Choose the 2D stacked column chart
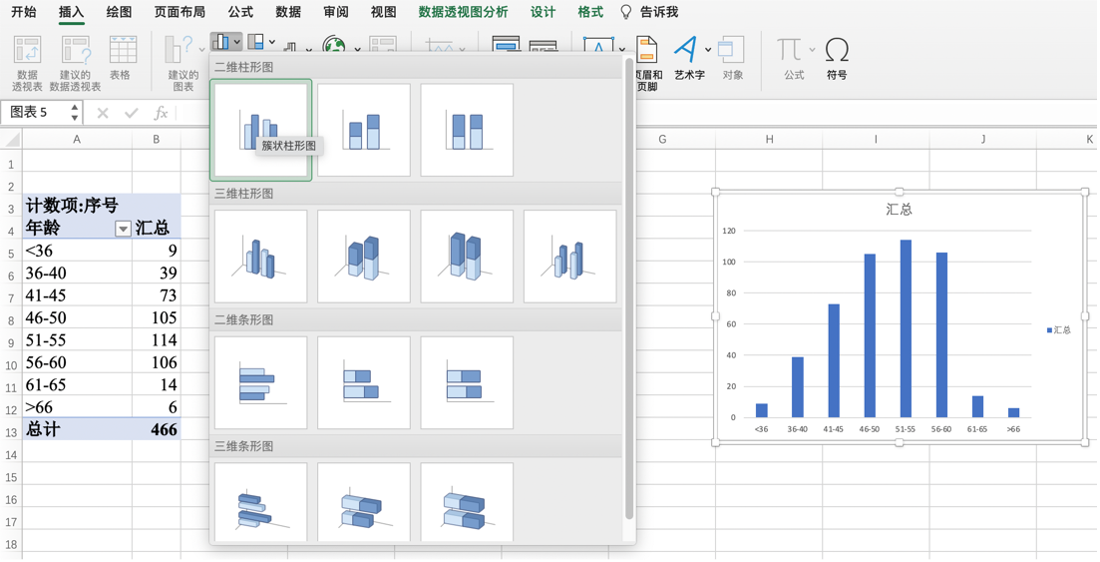Image resolution: width=1100 pixels, height=562 pixels. (x=364, y=130)
